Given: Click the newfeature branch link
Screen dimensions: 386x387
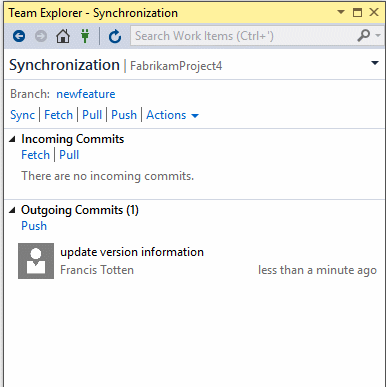Looking at the screenshot, I should coord(86,94).
